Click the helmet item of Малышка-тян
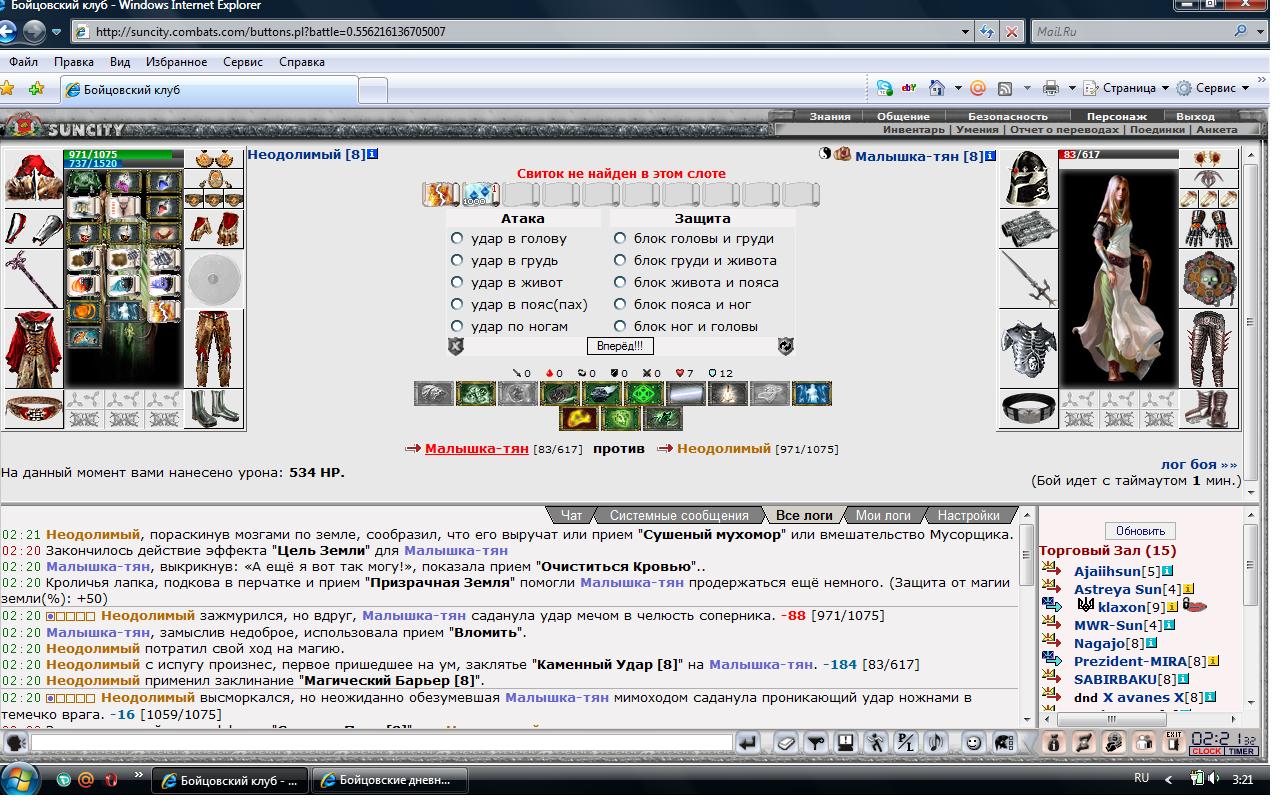This screenshot has height=800, width=1280. (x=1027, y=179)
